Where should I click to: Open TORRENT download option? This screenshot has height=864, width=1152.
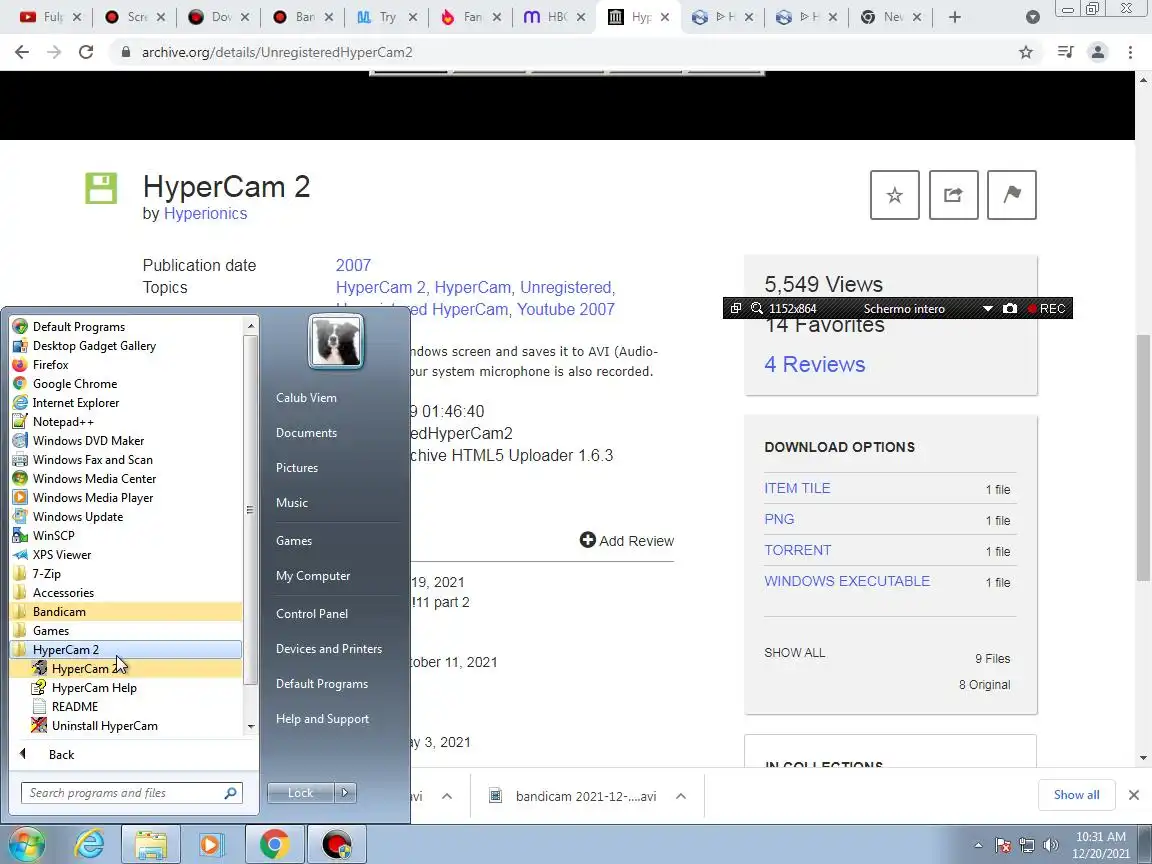pos(798,550)
